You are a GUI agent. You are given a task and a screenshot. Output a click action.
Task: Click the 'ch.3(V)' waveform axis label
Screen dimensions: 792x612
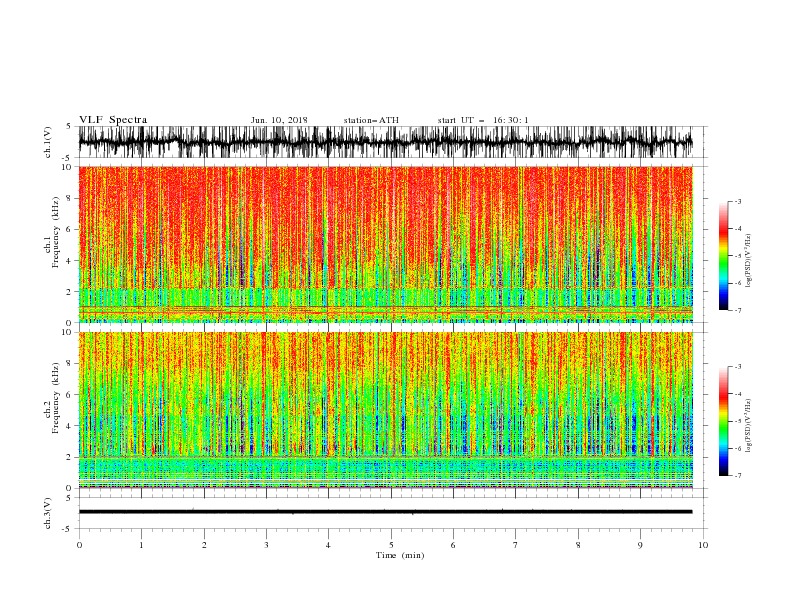[x=48, y=513]
